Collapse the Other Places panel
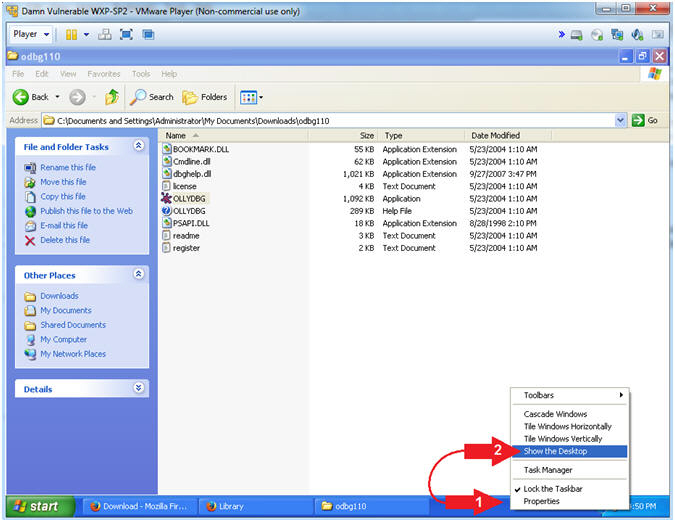675x522 pixels. pos(138,274)
